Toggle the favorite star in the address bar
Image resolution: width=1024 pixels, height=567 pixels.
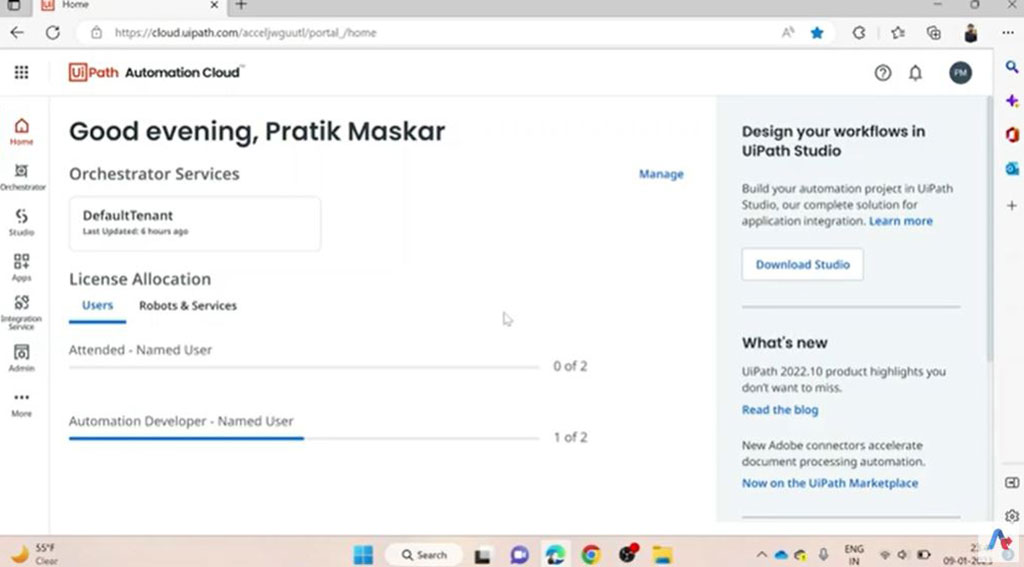817,33
